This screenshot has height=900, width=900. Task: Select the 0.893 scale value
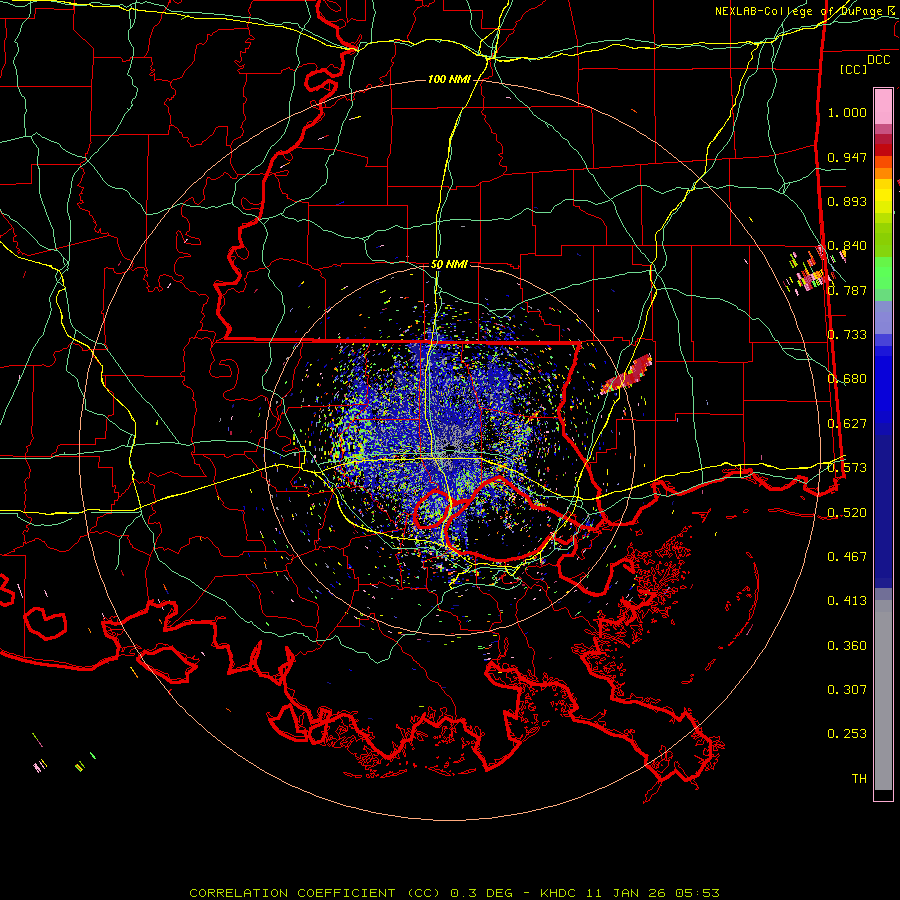(x=847, y=201)
